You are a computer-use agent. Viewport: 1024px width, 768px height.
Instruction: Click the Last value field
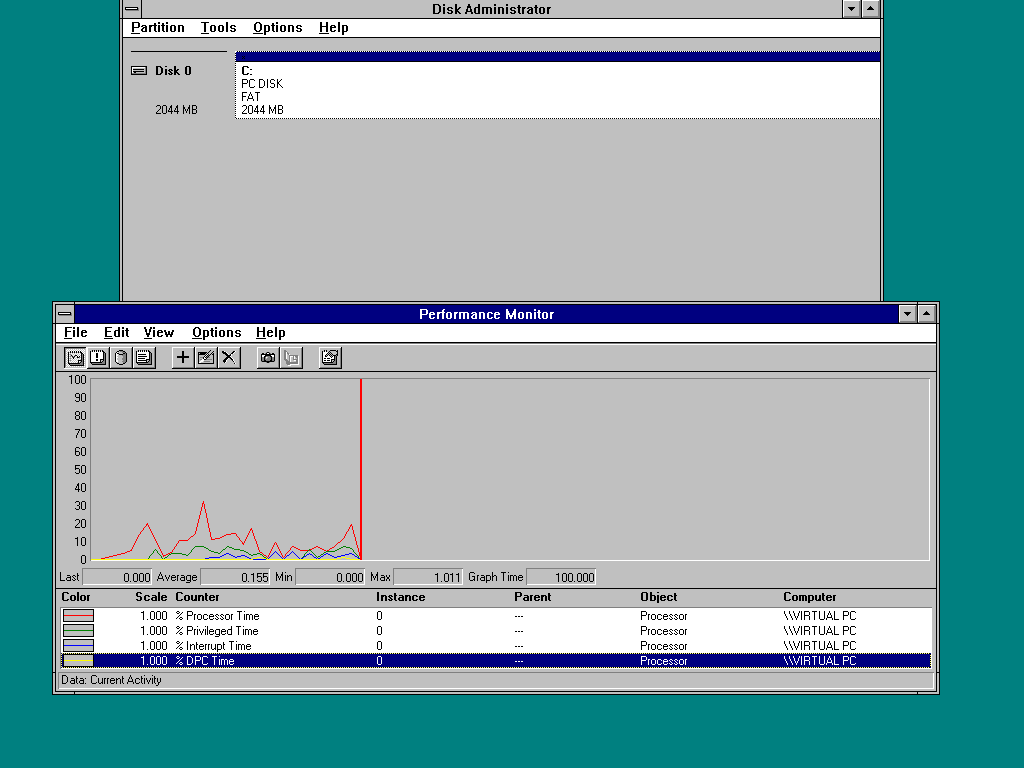pos(117,577)
